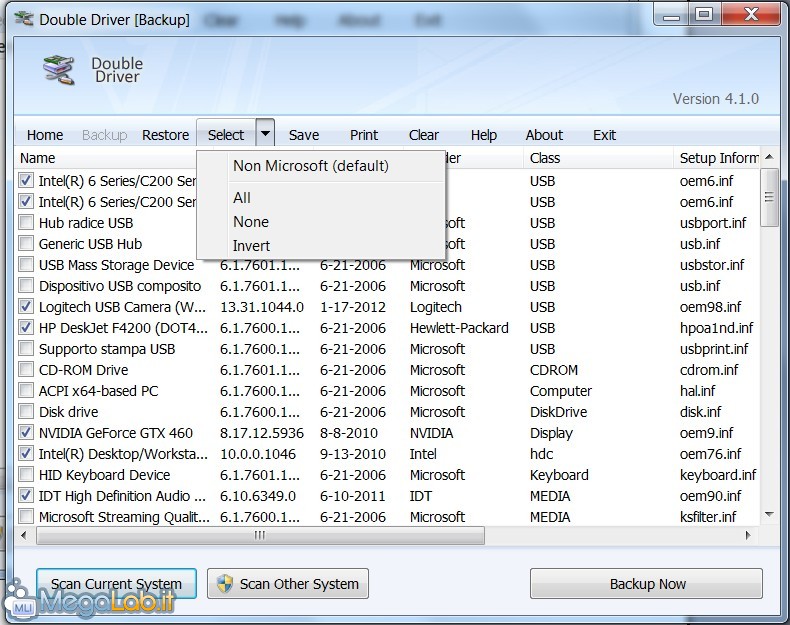
Task: Select the Hewlett-Packard provider cell
Action: [459, 328]
